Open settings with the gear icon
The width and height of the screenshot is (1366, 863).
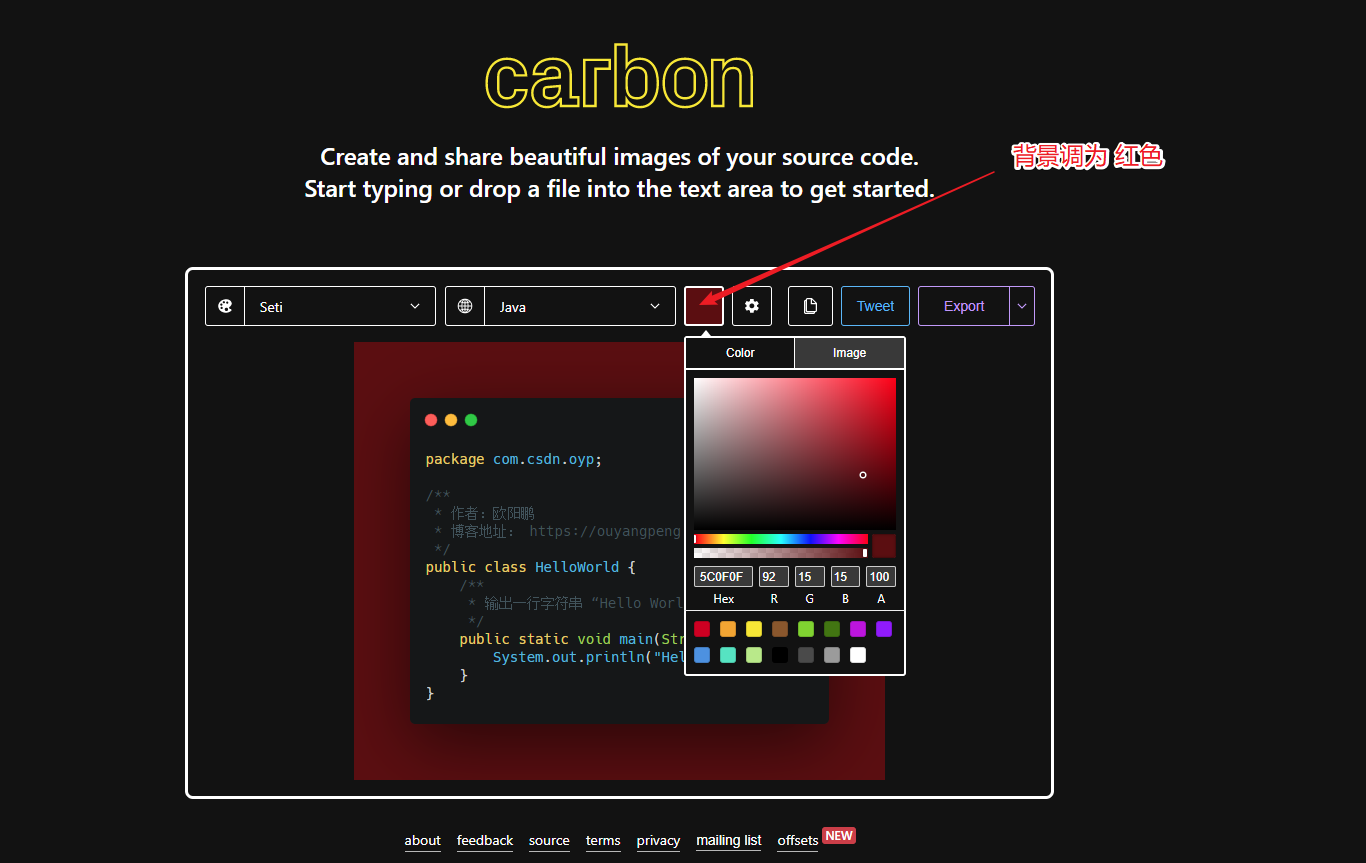(752, 306)
